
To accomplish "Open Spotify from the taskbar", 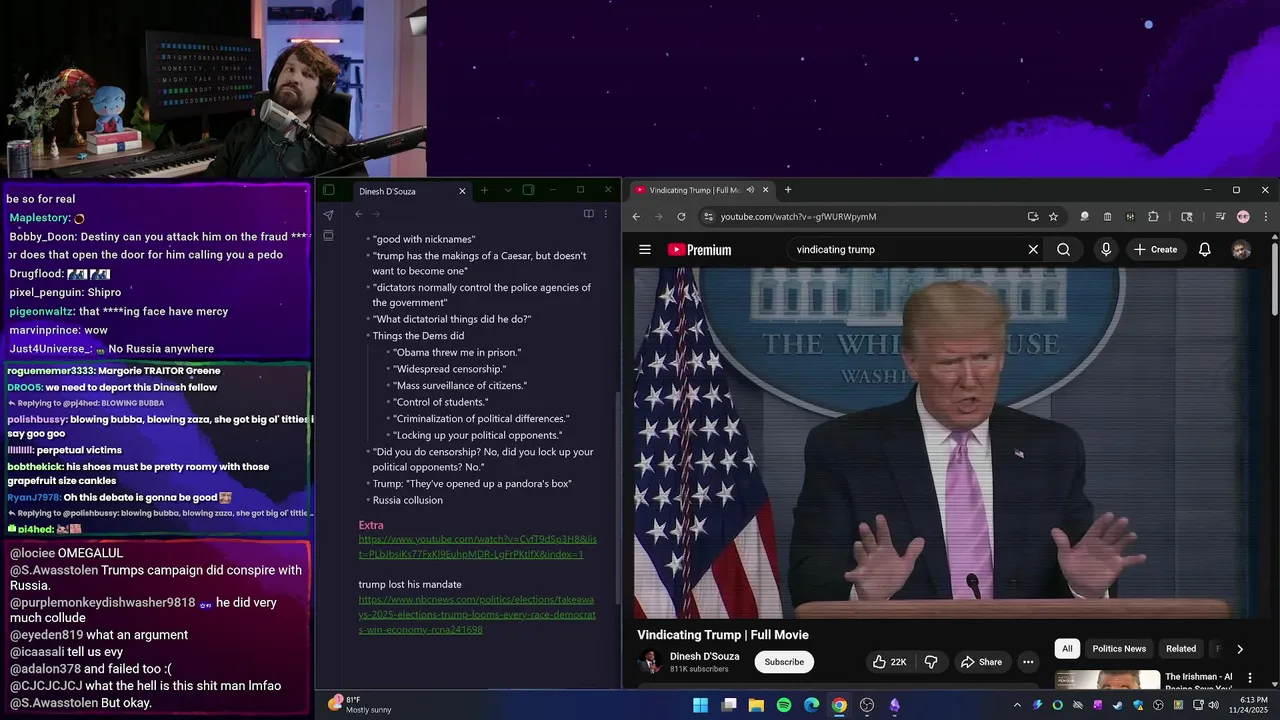I will coord(784,705).
